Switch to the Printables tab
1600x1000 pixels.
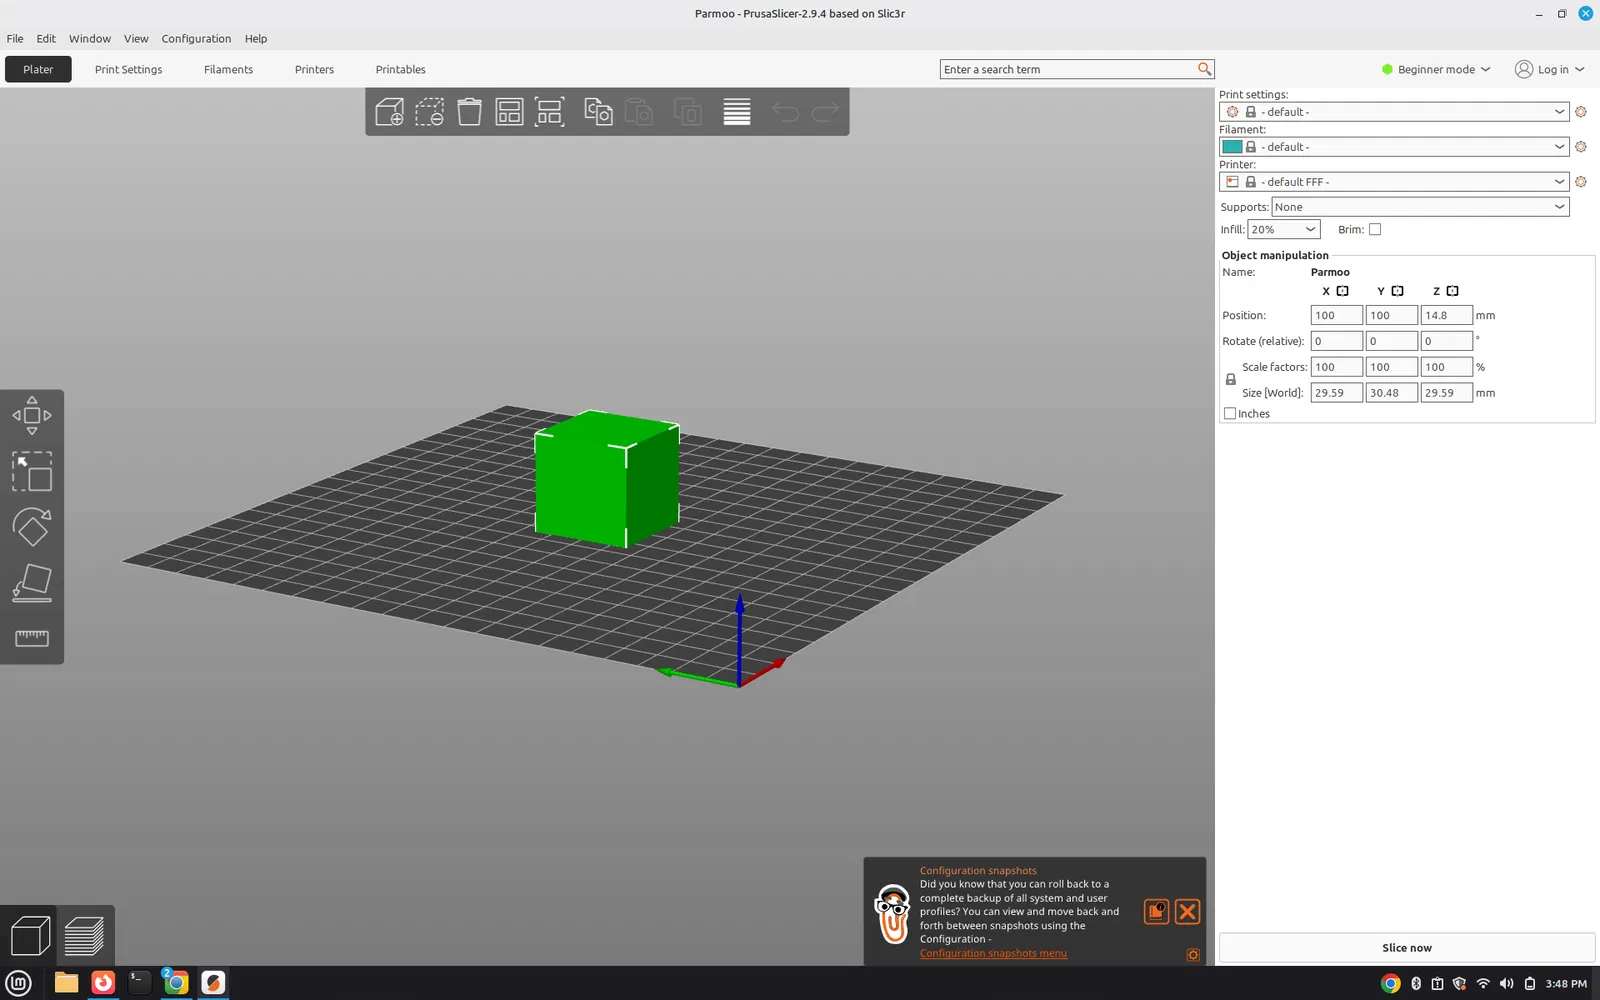coord(400,69)
